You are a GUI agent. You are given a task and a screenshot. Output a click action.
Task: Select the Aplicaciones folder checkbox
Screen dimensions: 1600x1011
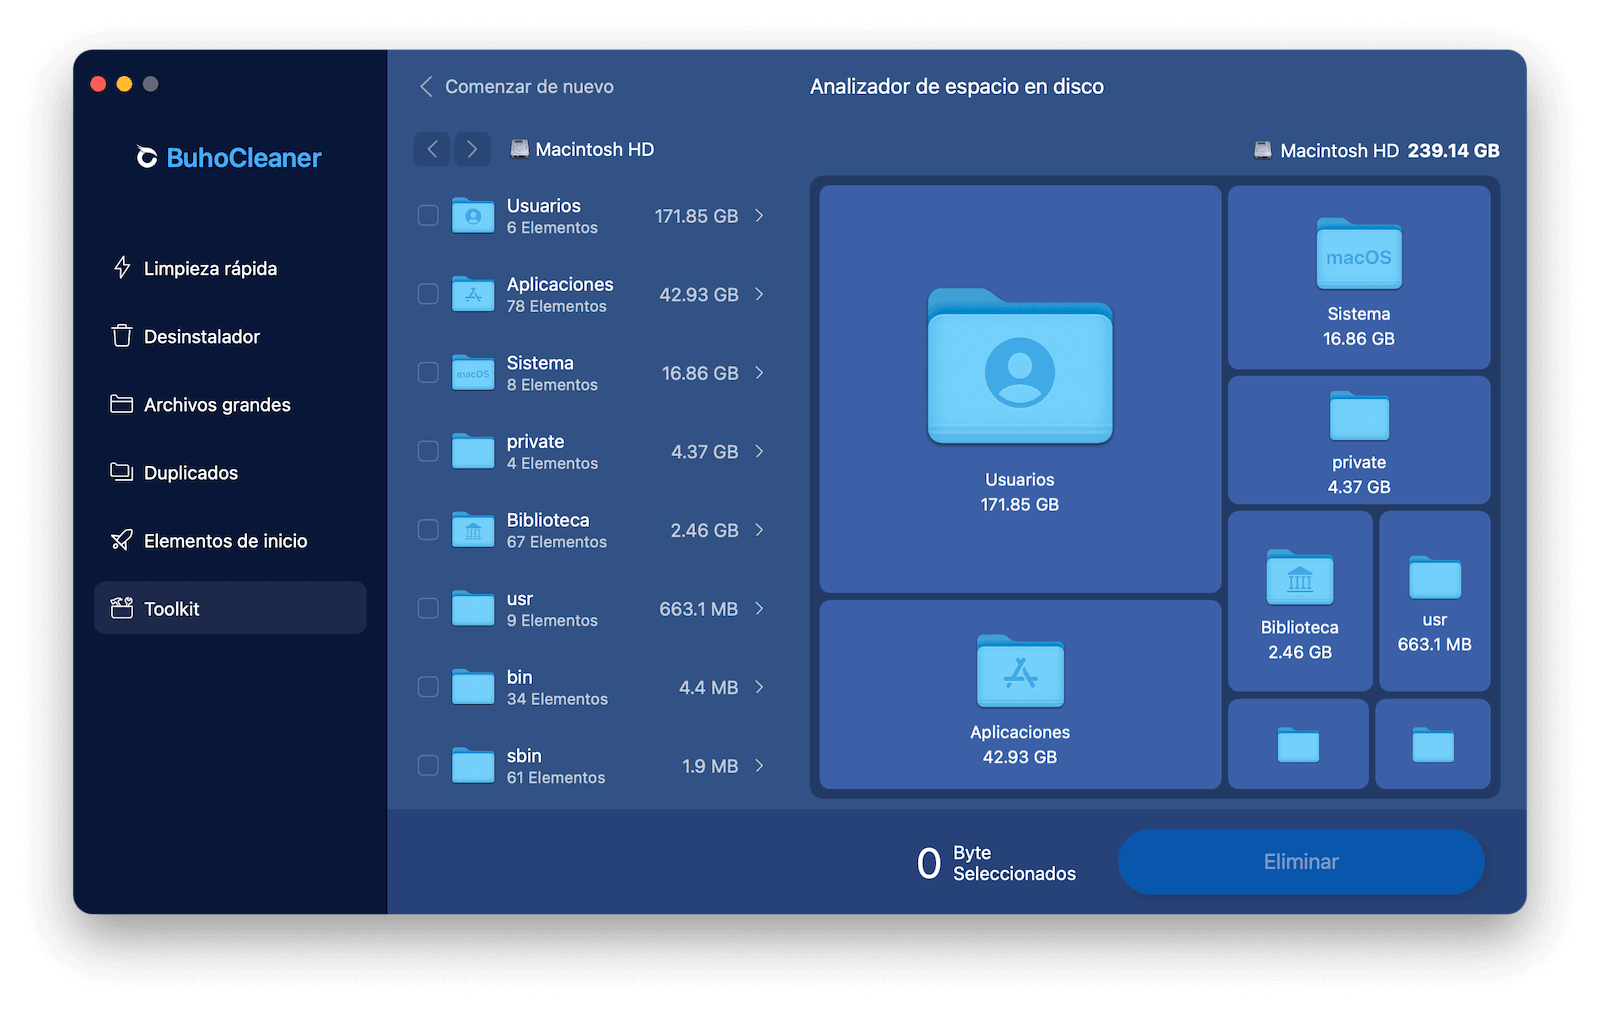point(428,294)
